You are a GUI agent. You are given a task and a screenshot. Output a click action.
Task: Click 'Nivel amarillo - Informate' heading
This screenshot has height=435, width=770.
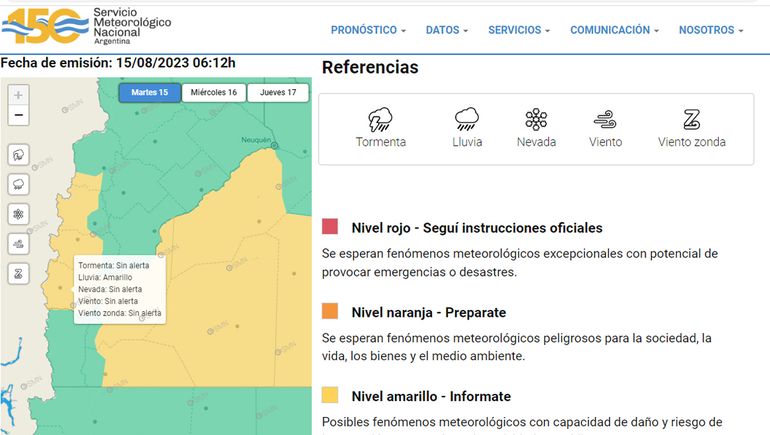431,396
